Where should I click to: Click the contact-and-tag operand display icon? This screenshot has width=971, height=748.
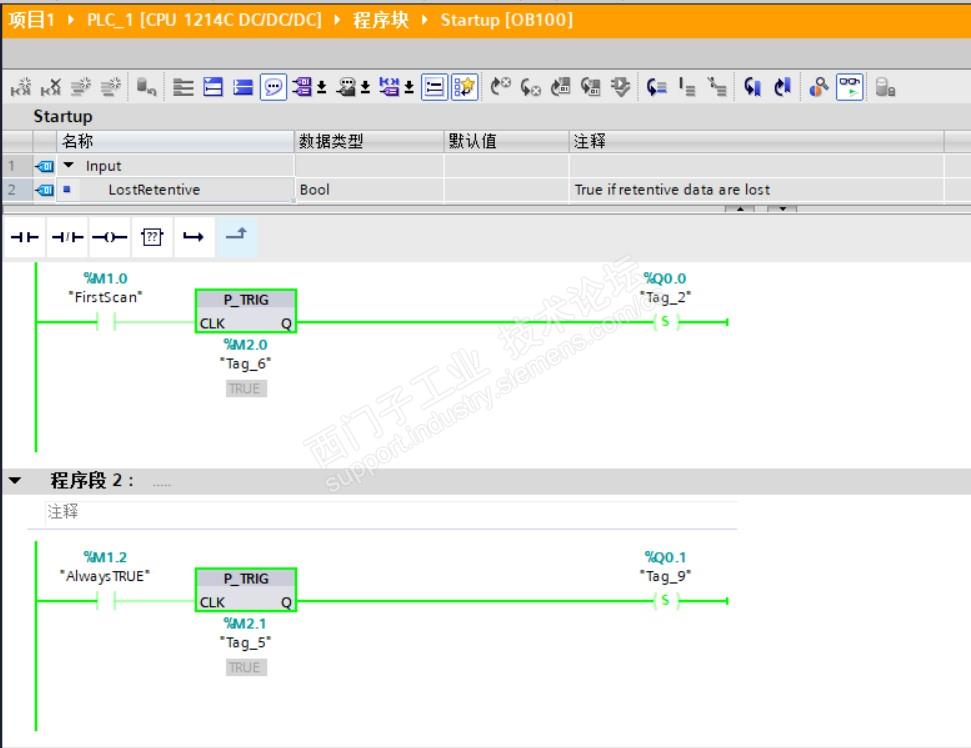point(390,87)
